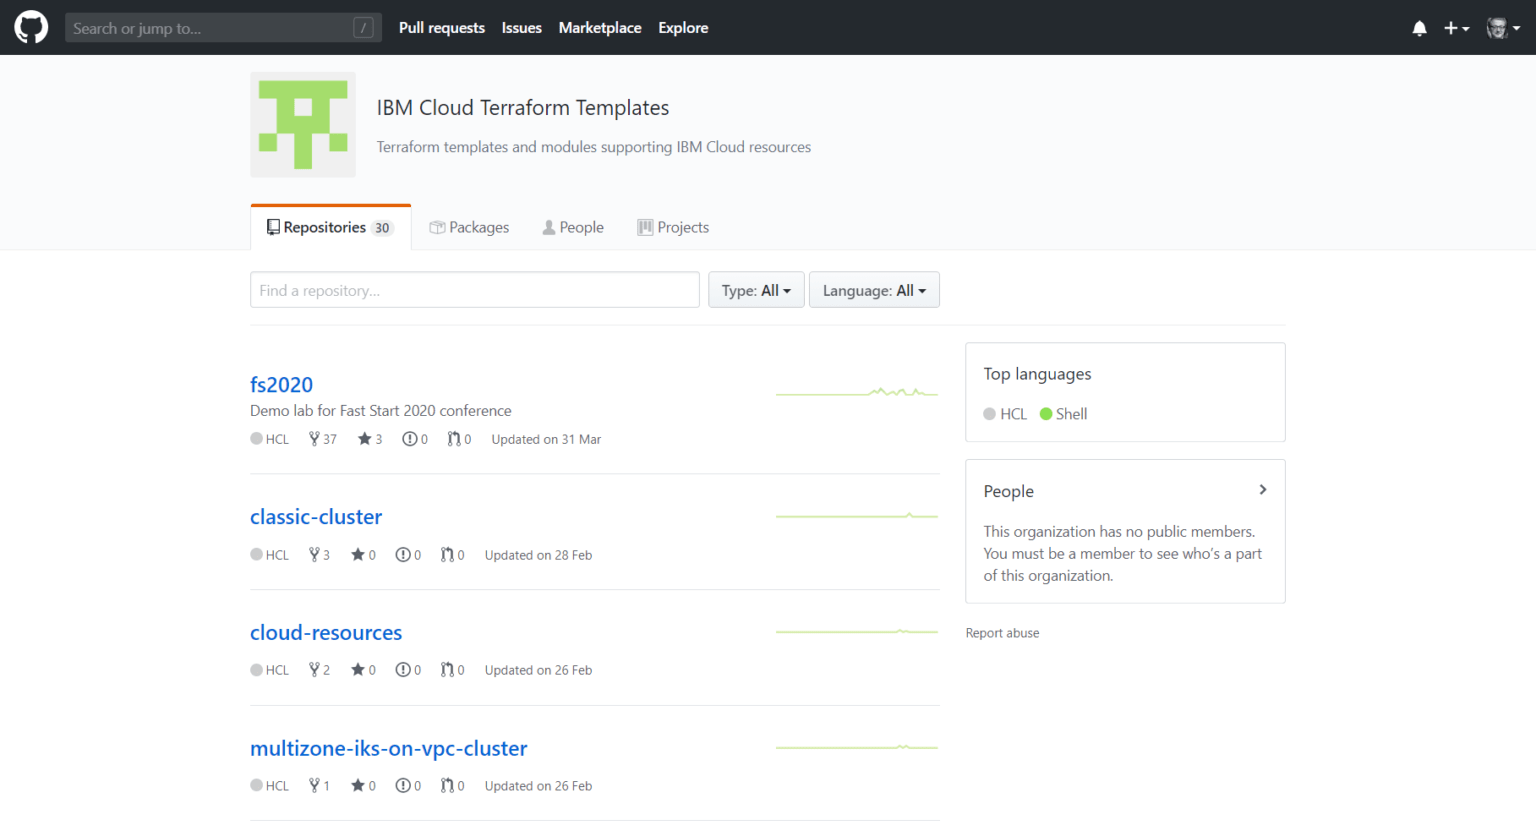
Task: Click the star icon for classic-cluster
Action: point(357,555)
